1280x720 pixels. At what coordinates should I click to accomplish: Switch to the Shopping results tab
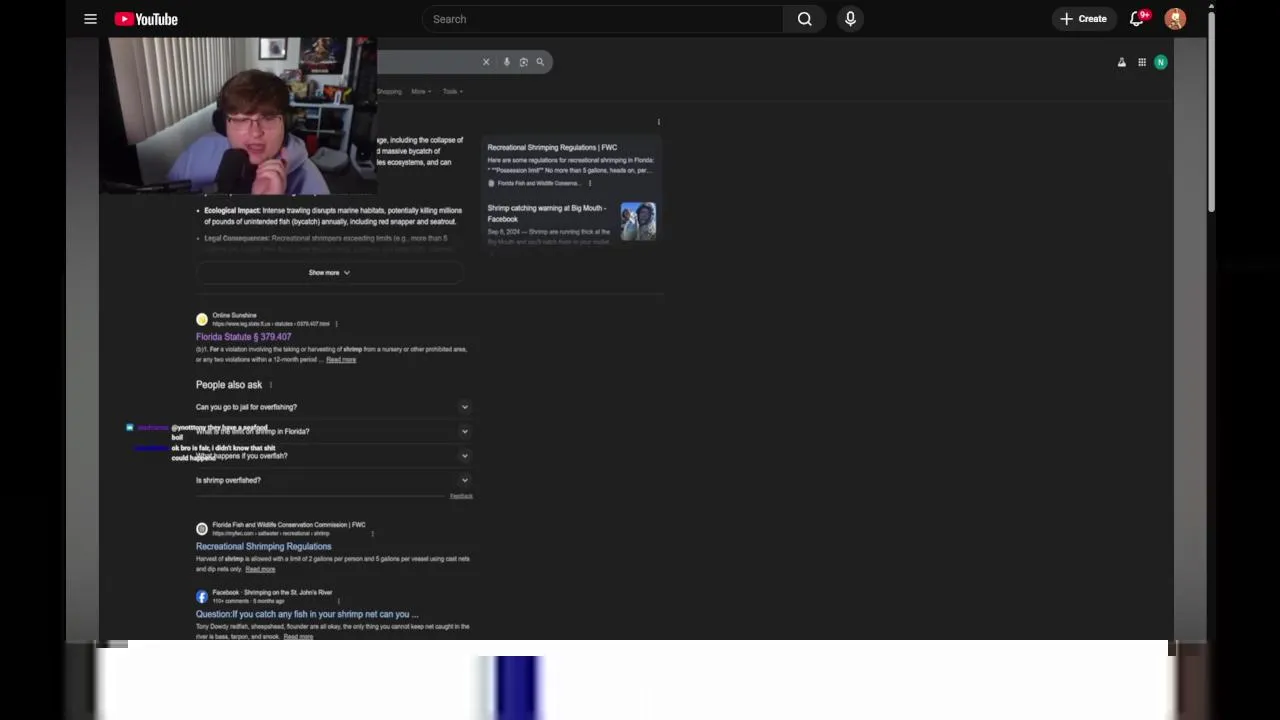[x=389, y=91]
